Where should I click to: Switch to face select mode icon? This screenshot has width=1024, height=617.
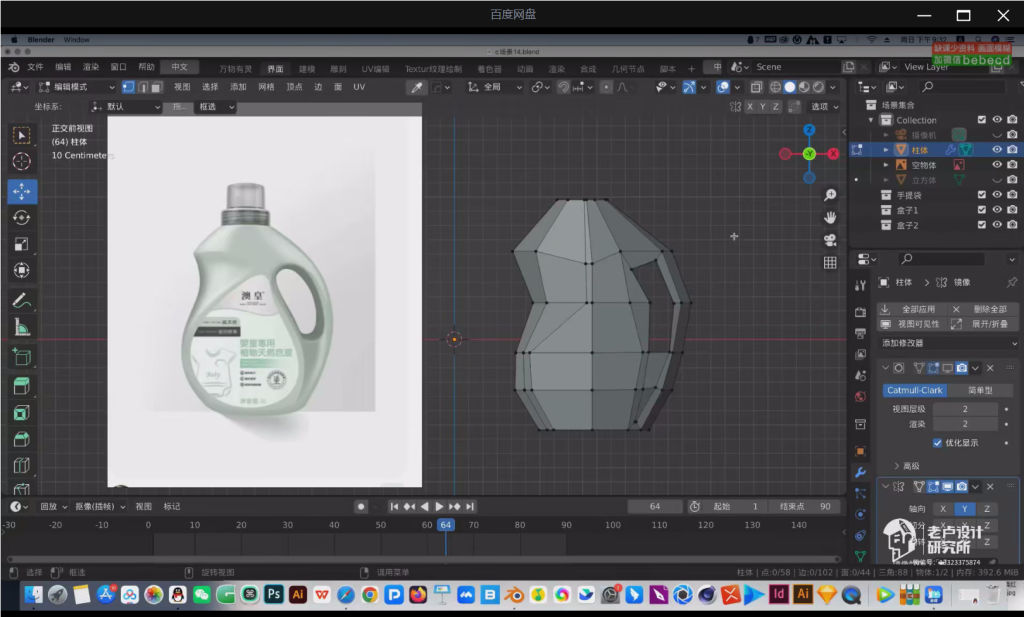coord(156,87)
